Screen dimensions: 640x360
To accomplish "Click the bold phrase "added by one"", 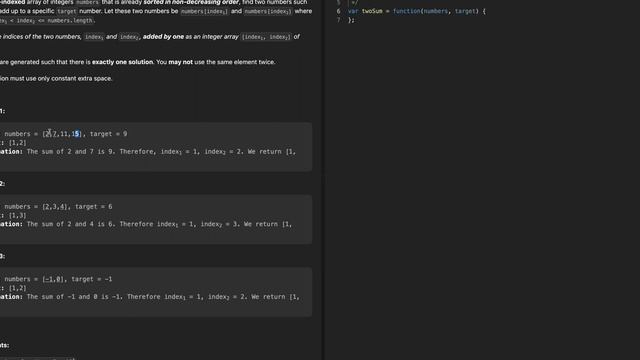I will 163,37.
